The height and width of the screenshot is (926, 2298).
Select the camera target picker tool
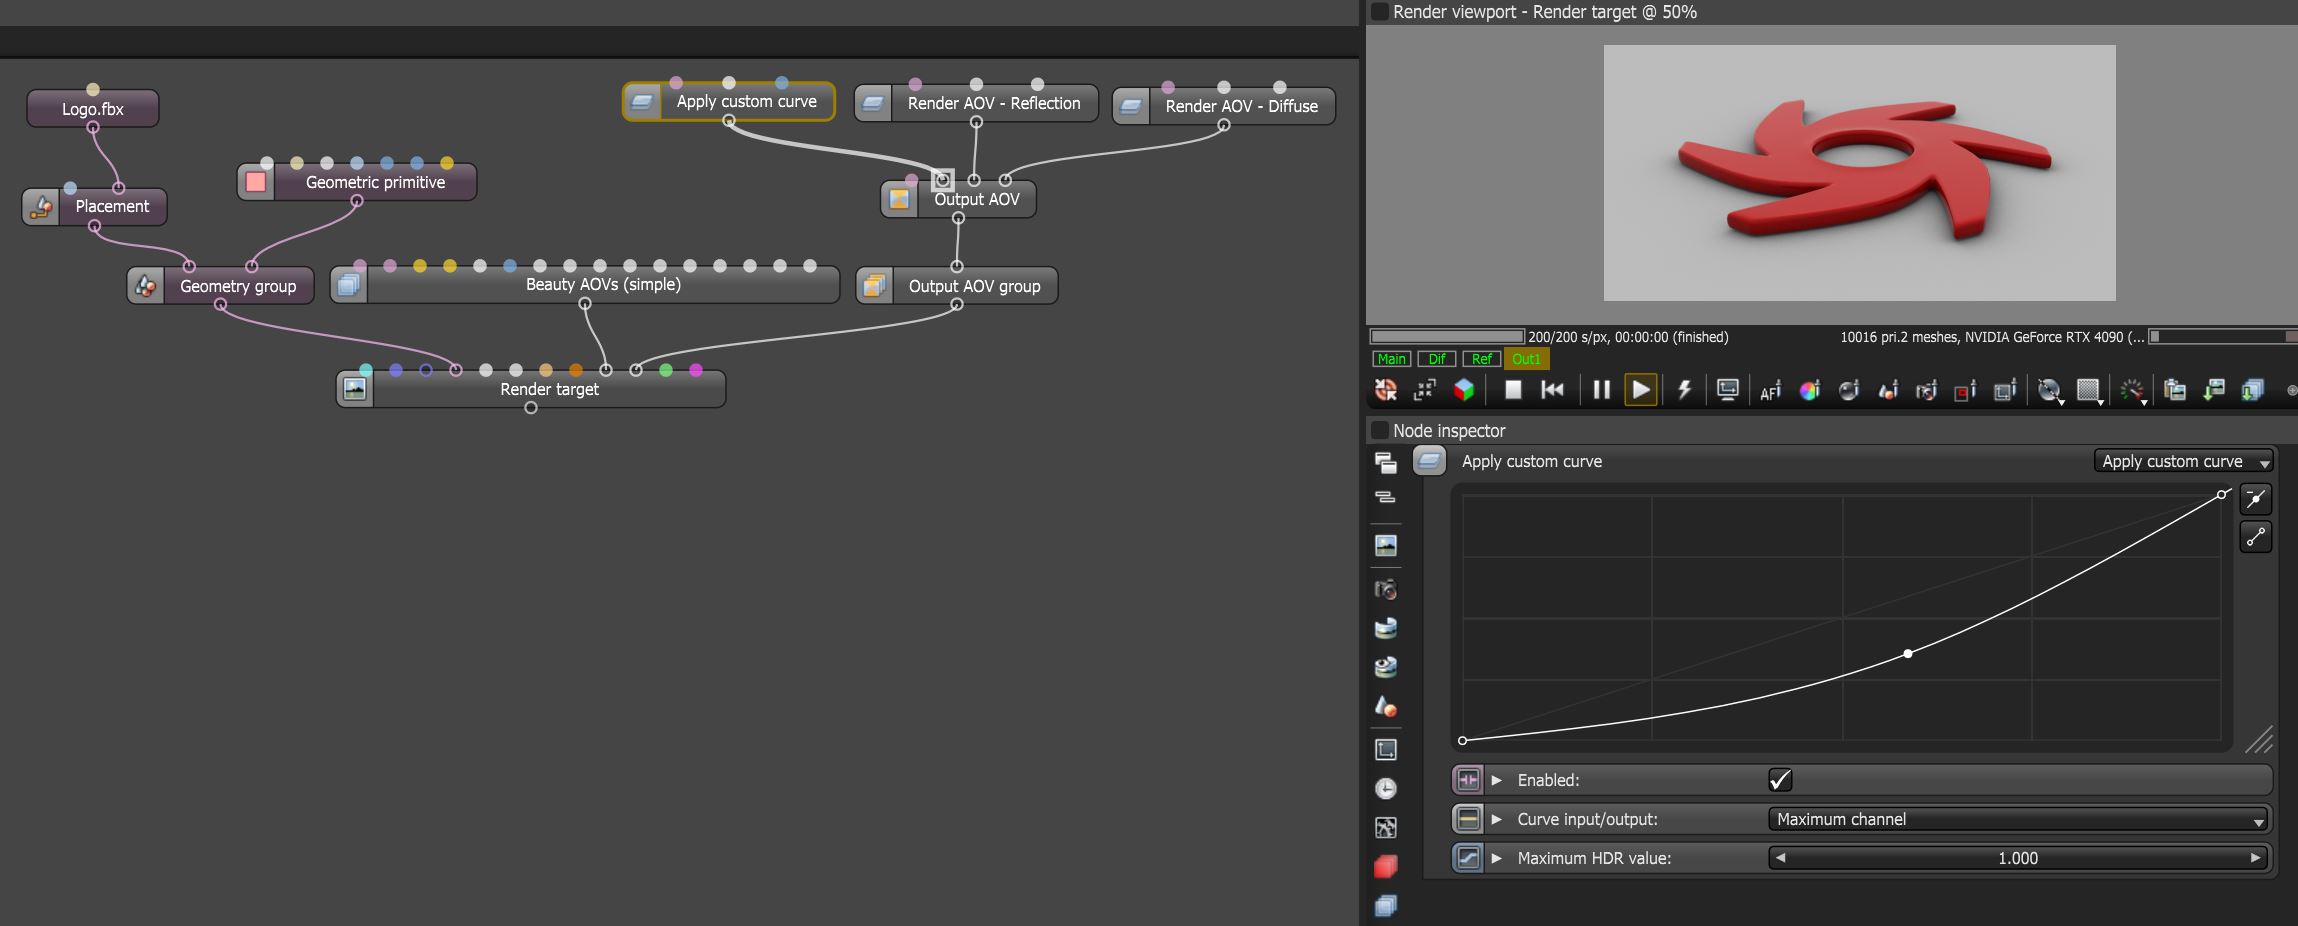point(1926,390)
